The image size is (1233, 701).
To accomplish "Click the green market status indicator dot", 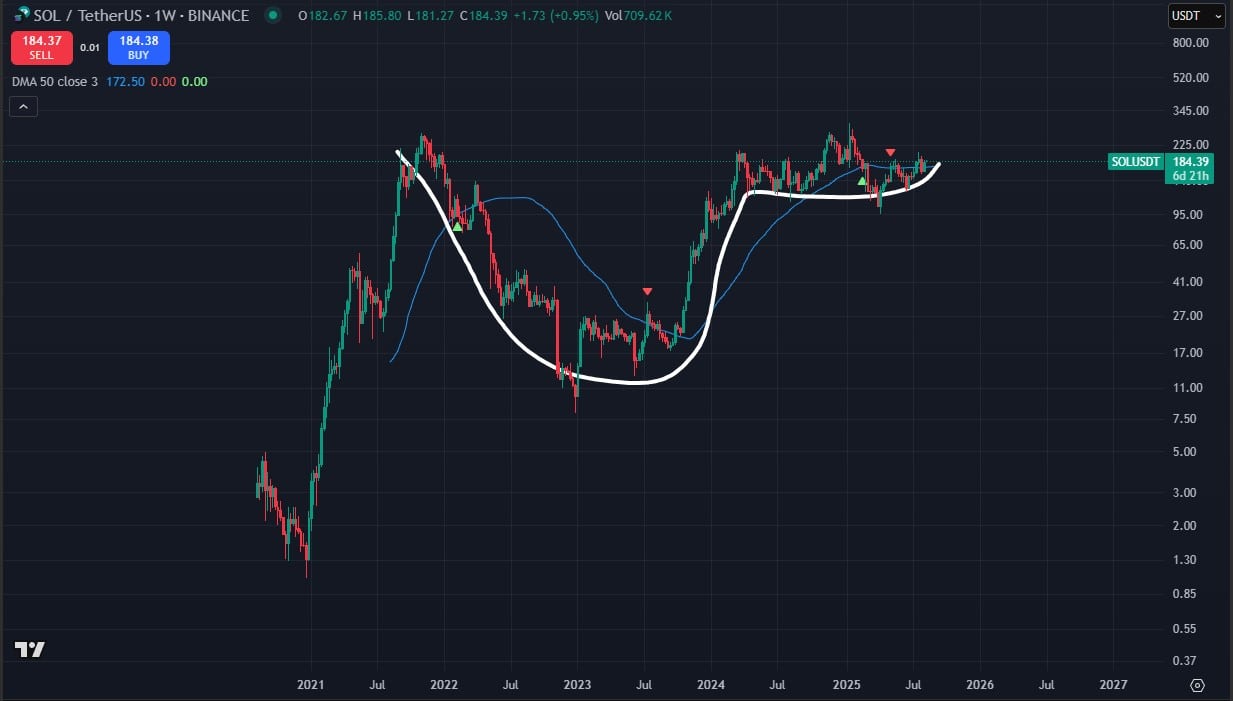I will [270, 16].
